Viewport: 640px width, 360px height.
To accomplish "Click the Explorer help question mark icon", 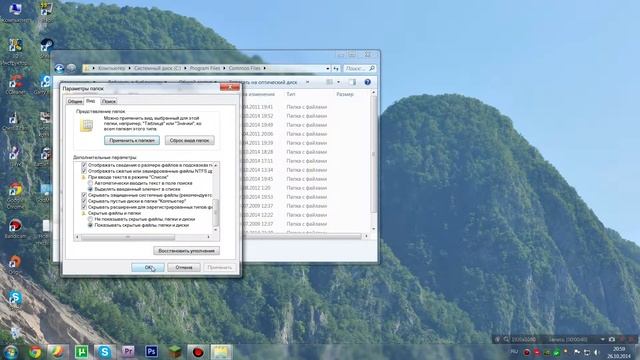I will (x=367, y=82).
